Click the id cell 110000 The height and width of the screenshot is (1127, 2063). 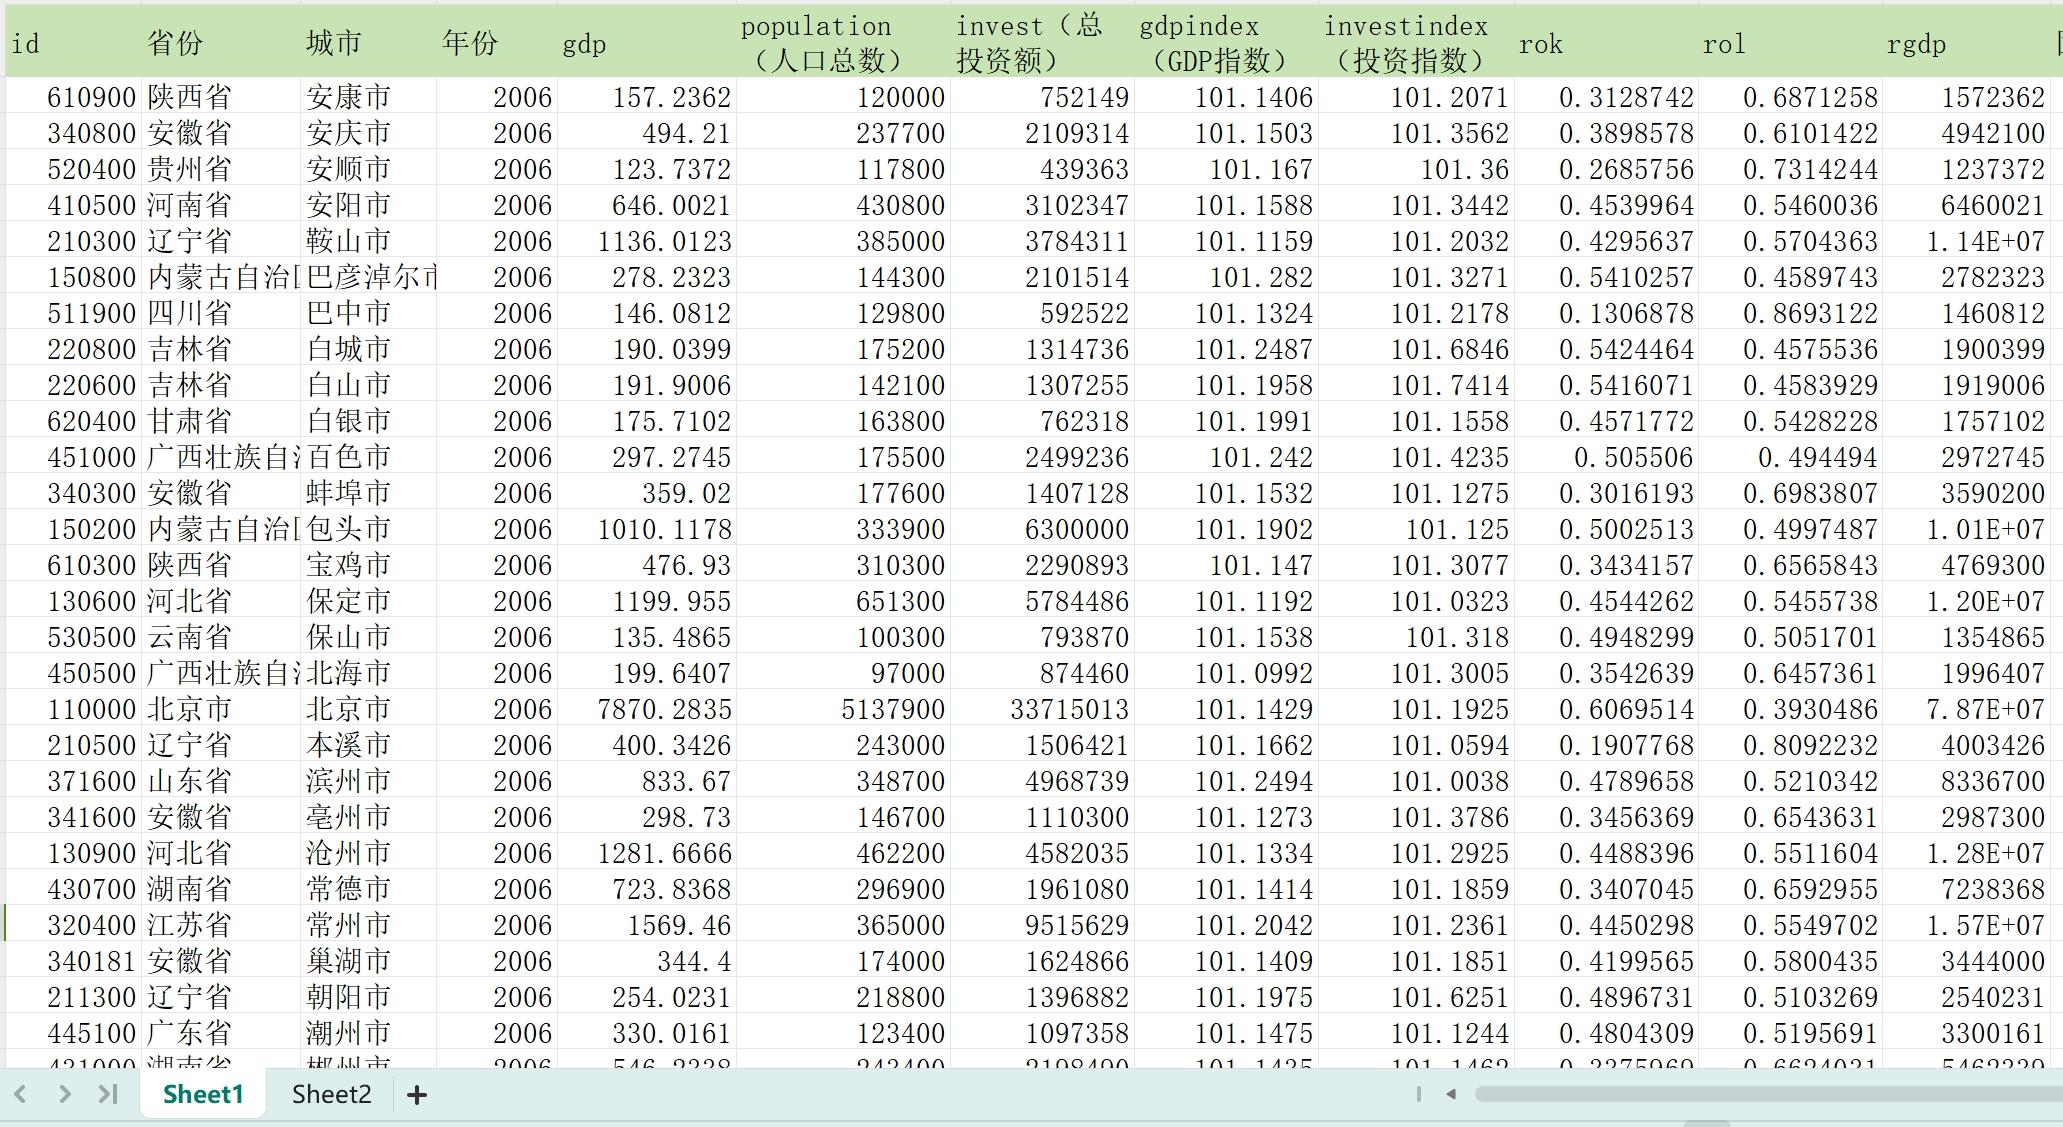(x=90, y=709)
